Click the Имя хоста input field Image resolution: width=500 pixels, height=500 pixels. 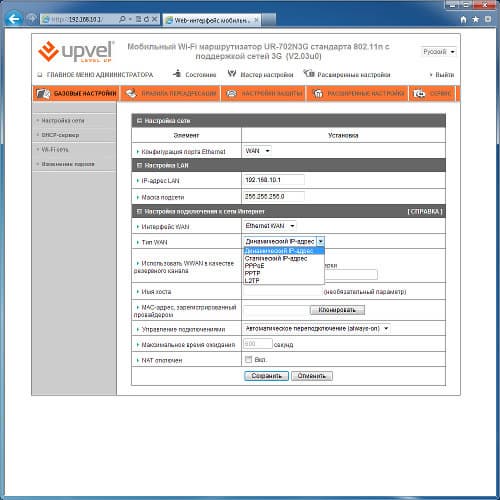pyautogui.click(x=283, y=291)
